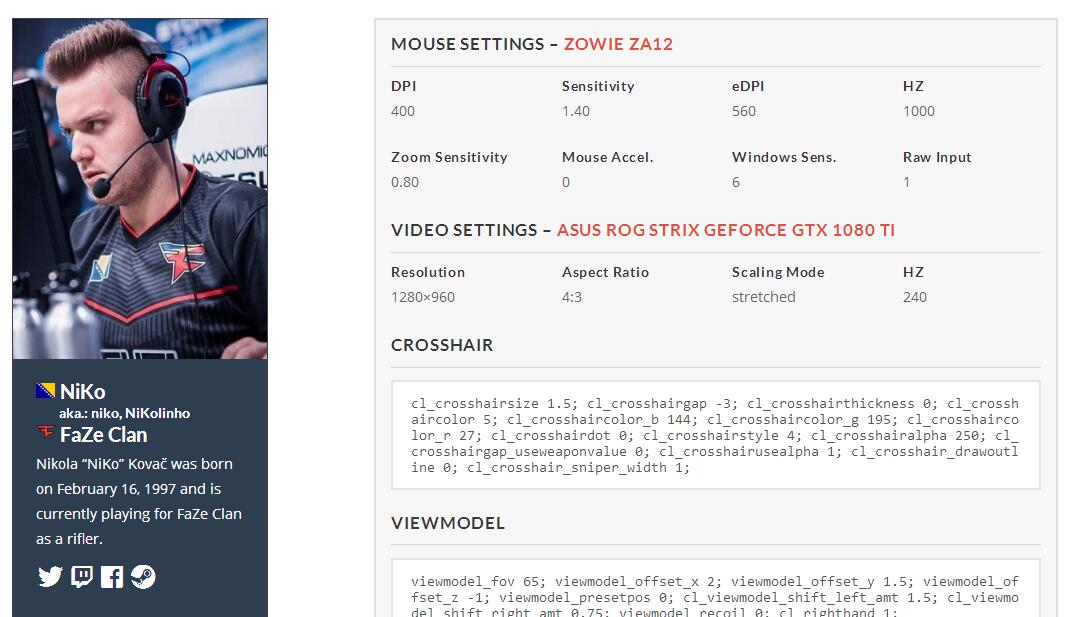This screenshot has height=617, width=1069.
Task: Click the Raw Input label
Action: (937, 157)
